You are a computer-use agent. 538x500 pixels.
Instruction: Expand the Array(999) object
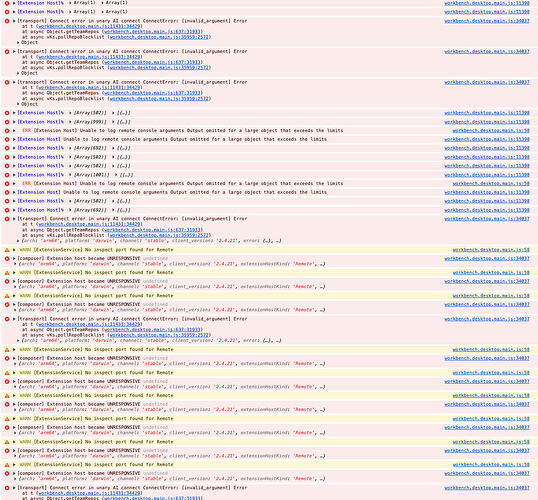[x=70, y=122]
